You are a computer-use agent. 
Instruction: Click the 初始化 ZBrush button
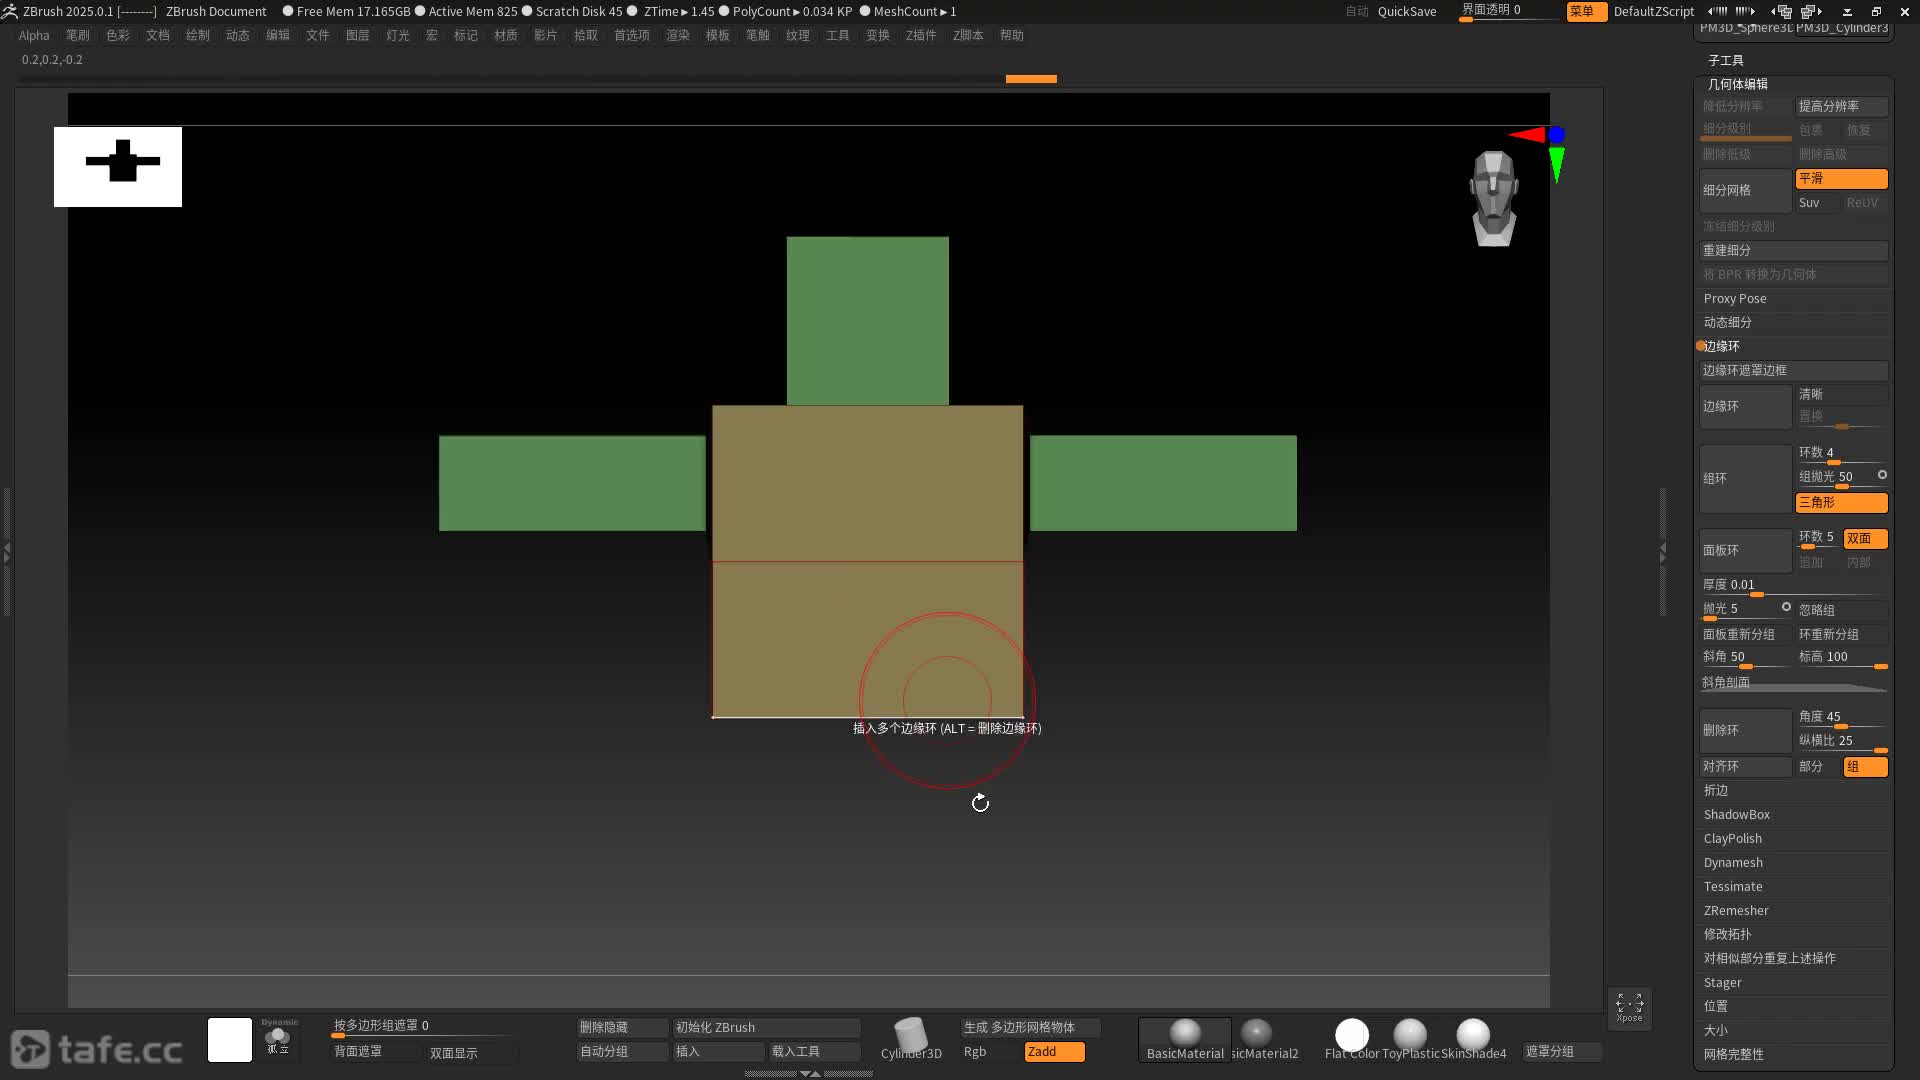766,1027
